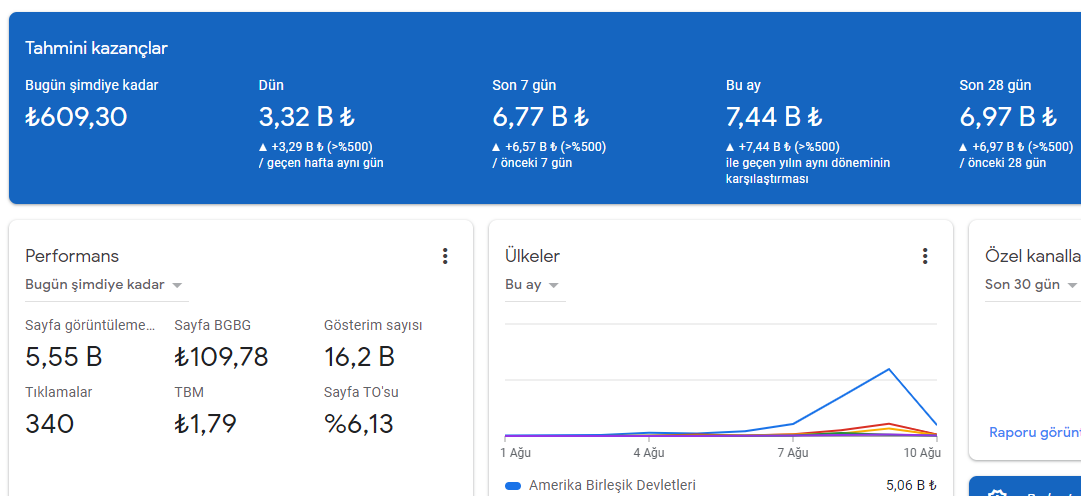Open the Ülkeler card three-dot menu

coord(925,257)
